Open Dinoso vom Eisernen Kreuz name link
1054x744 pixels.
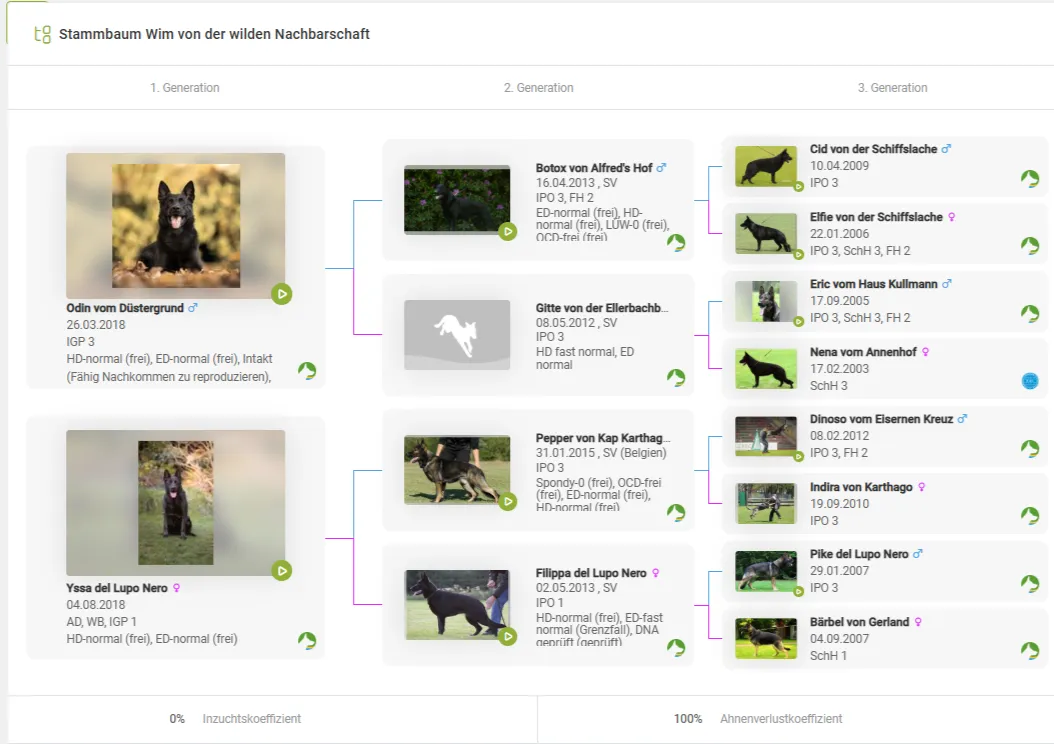pyautogui.click(x=881, y=419)
